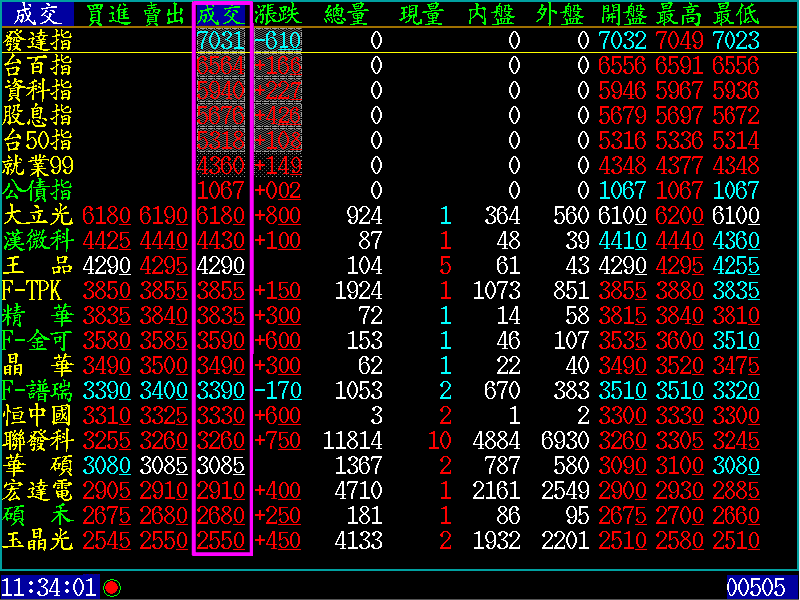The height and width of the screenshot is (600, 800).
Task: Click the -170 change value for F-譜瑞
Action: 278,390
